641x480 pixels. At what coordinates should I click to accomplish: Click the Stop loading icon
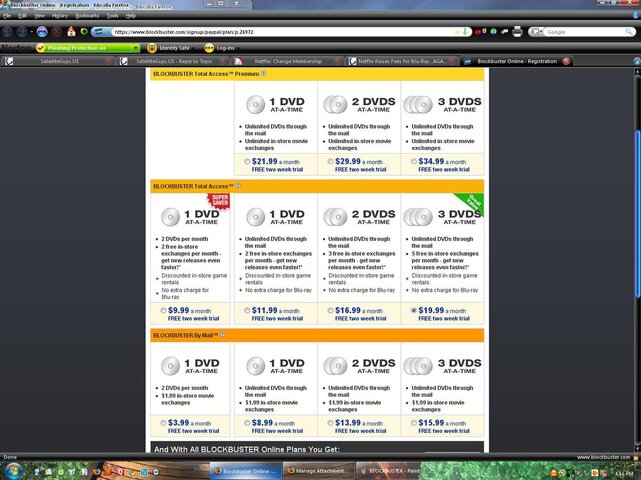pyautogui.click(x=57, y=32)
